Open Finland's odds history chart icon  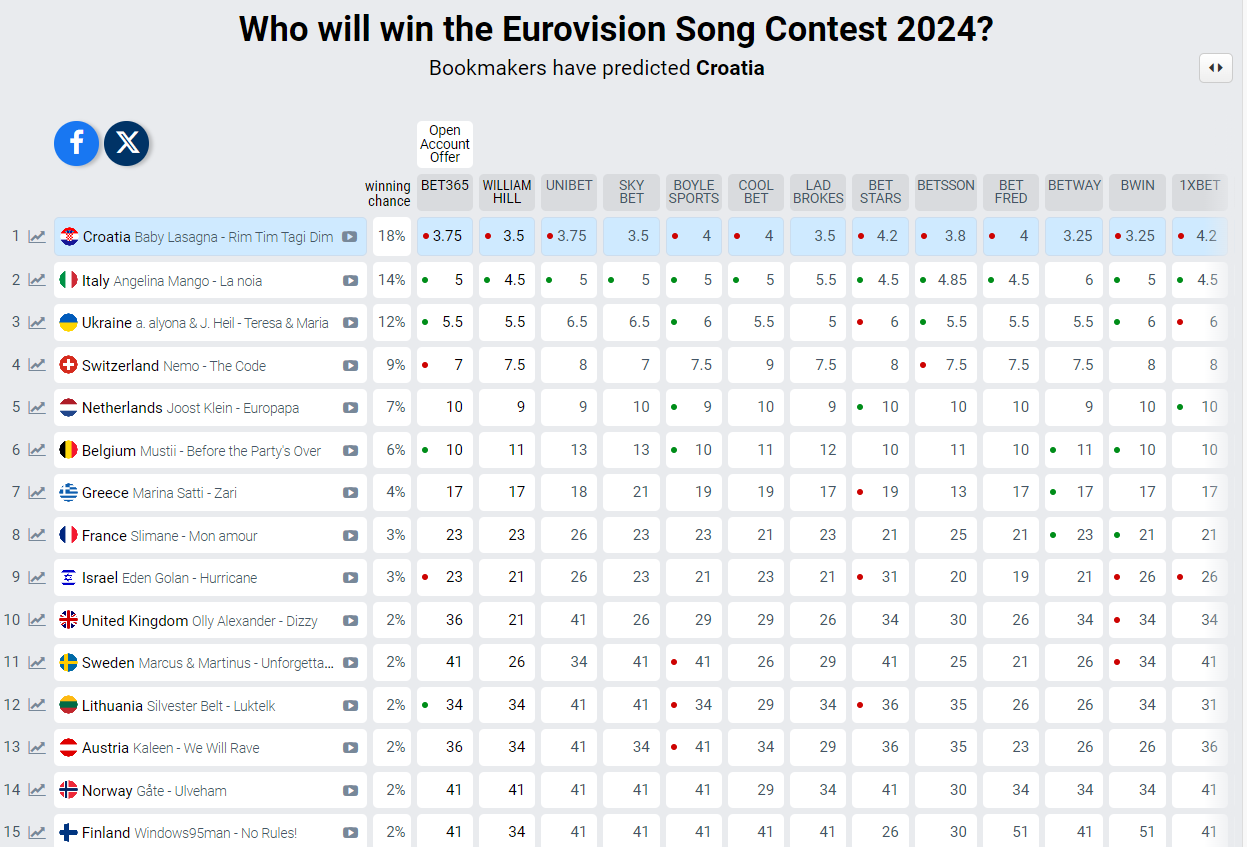(x=37, y=832)
